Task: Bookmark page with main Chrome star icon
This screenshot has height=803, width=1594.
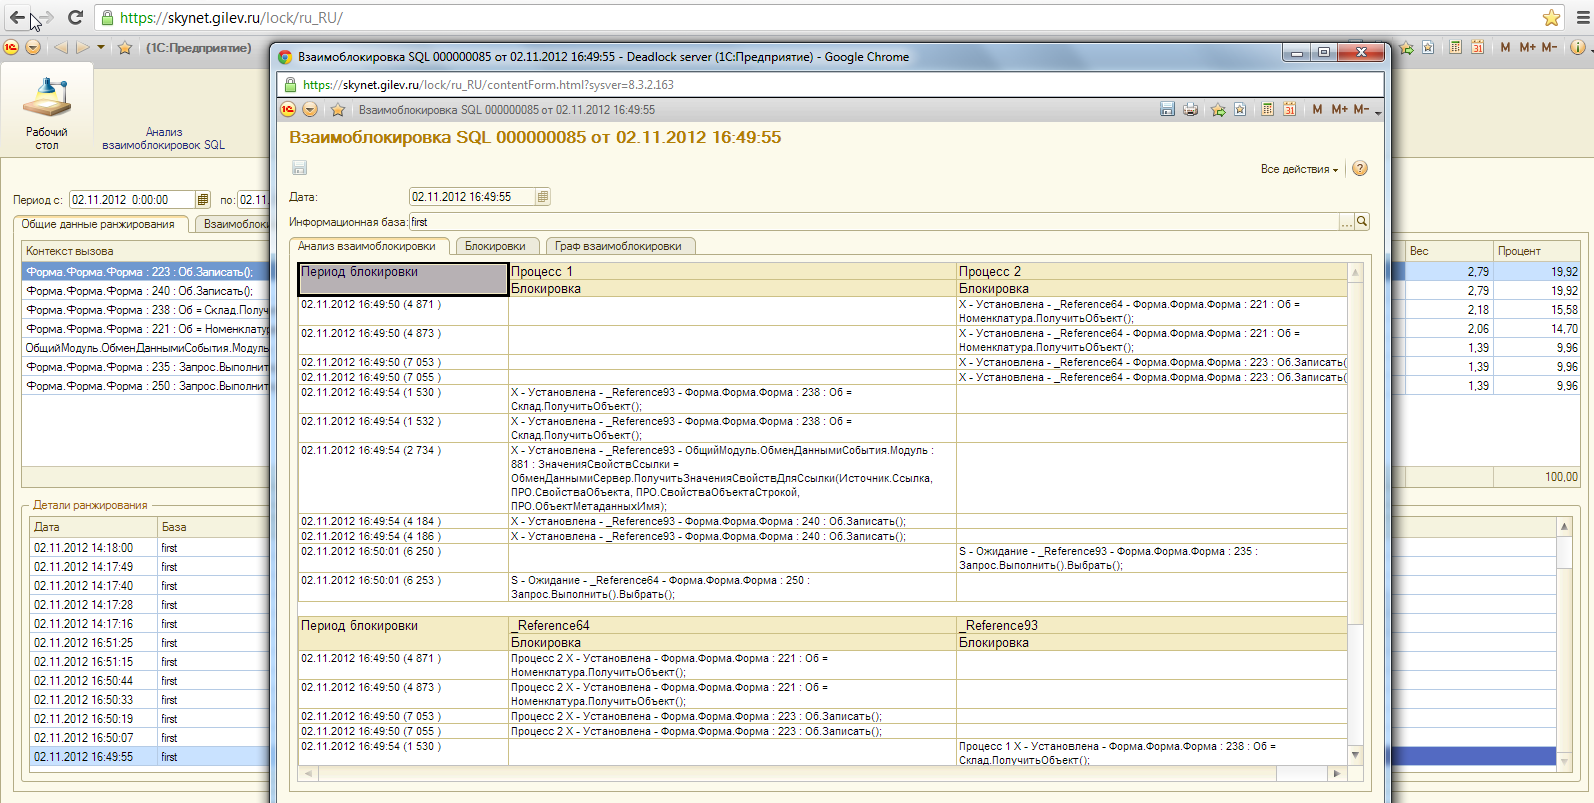Action: 1551,17
